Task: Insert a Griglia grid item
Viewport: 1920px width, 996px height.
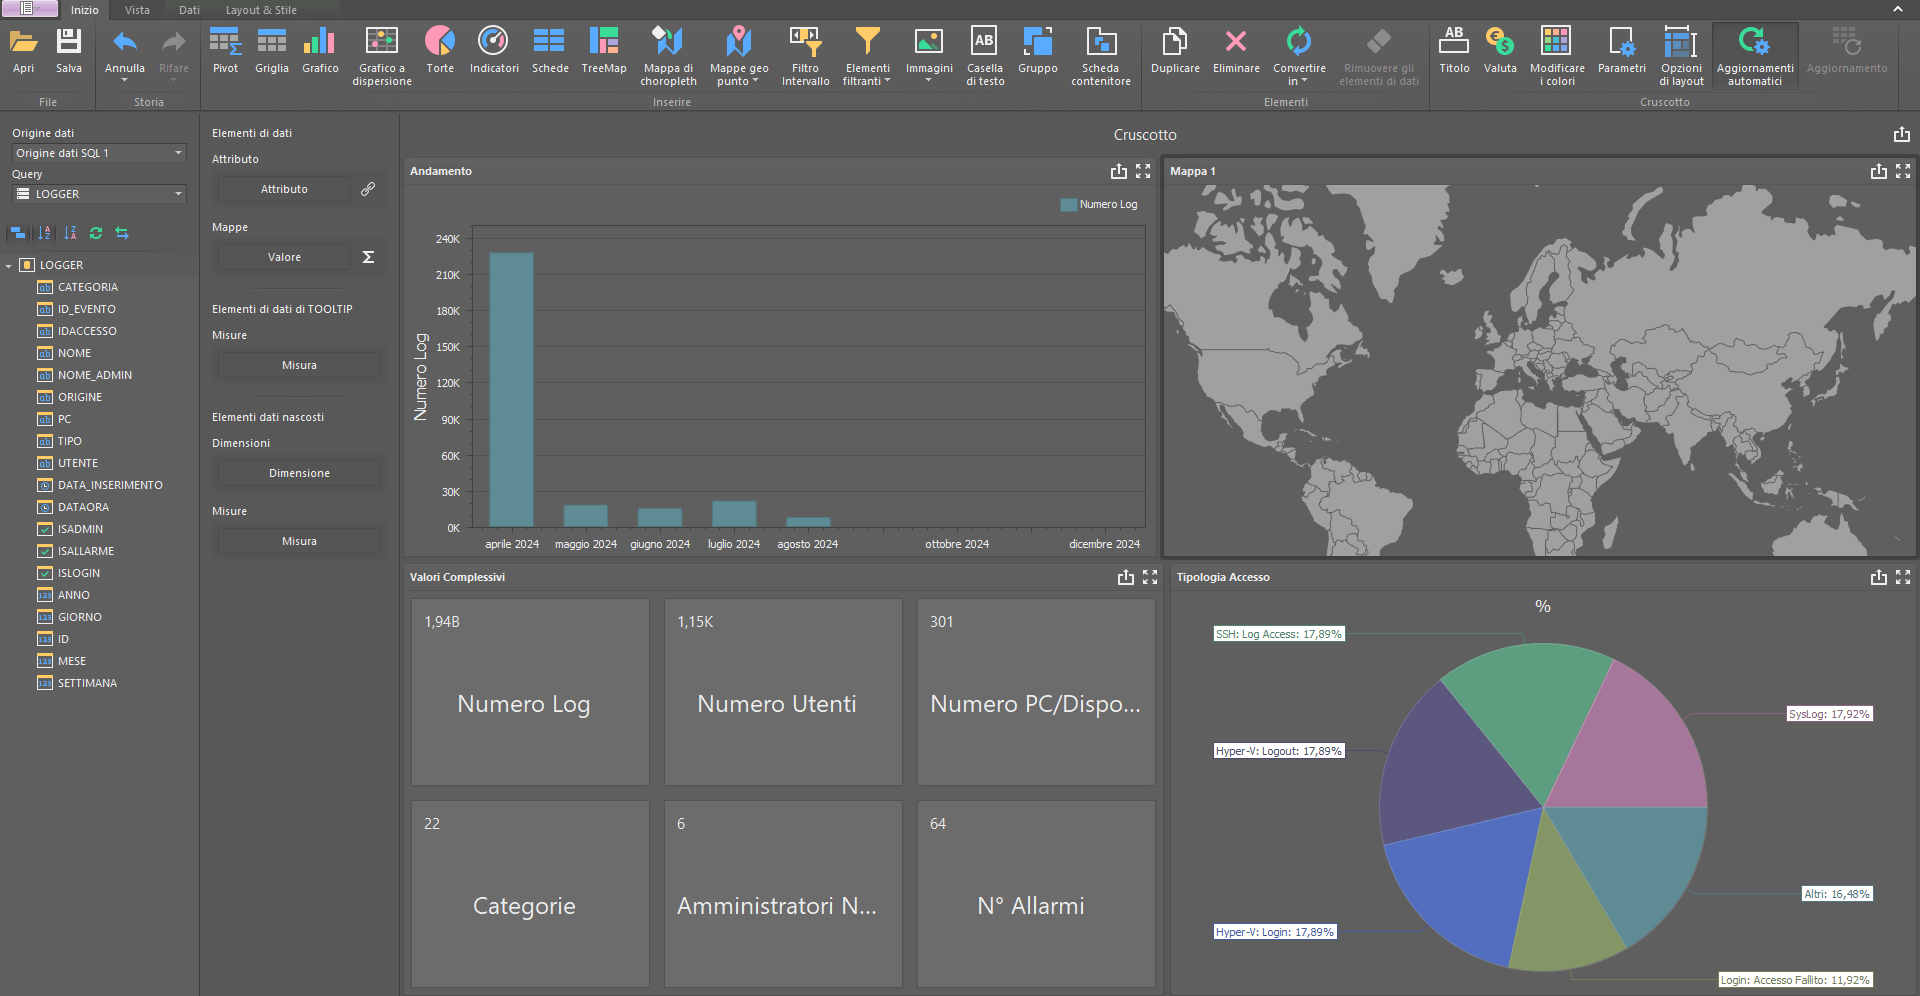Action: coord(272,52)
